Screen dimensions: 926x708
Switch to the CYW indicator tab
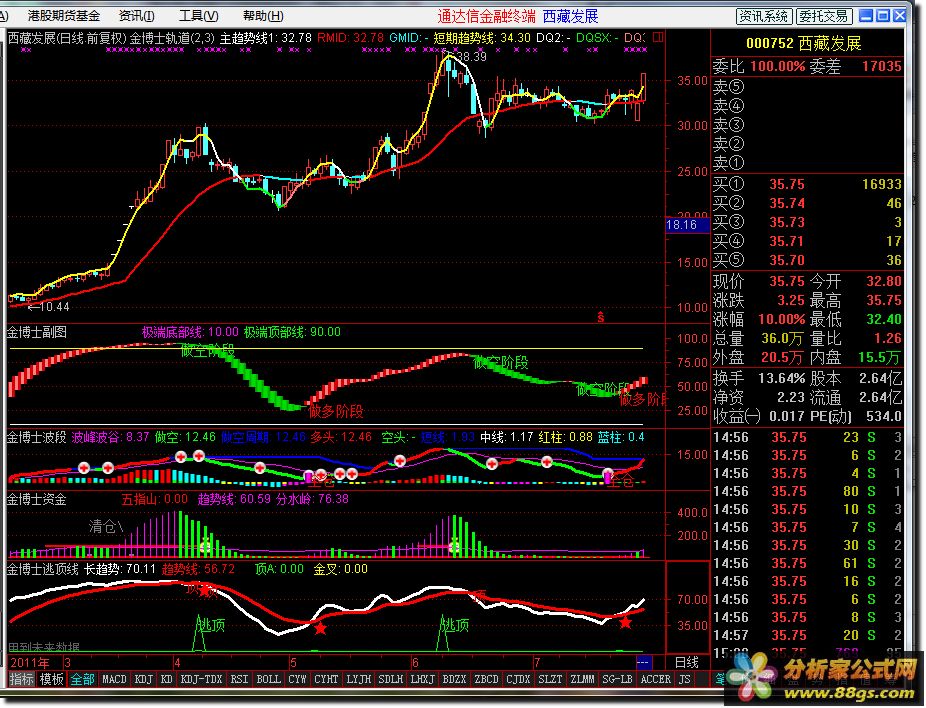coord(298,679)
